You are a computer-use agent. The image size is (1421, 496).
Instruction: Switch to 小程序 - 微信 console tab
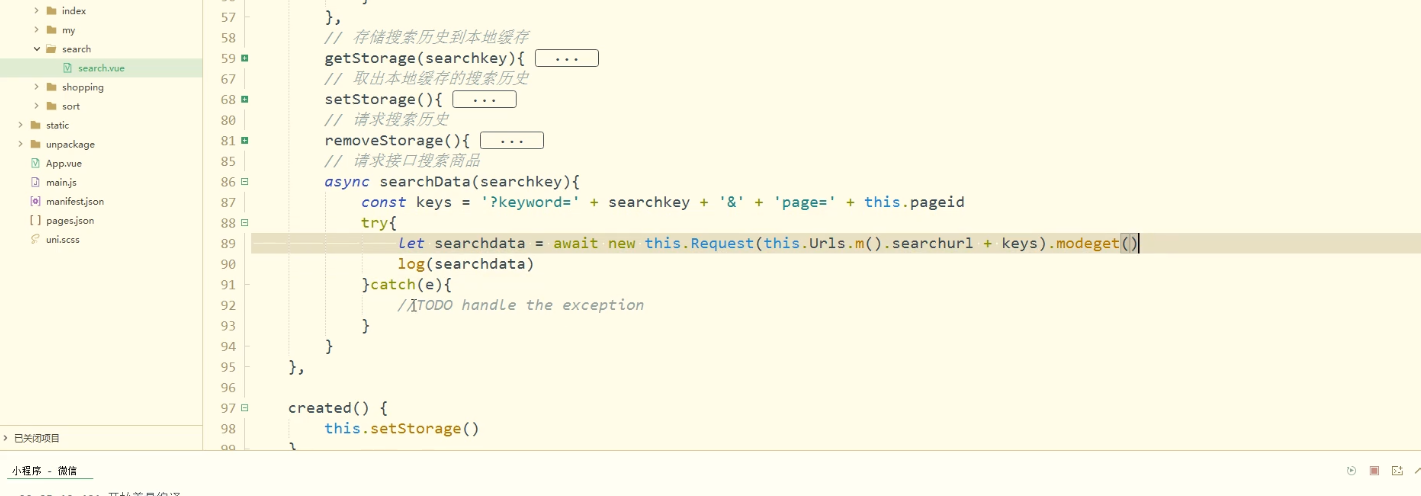point(44,470)
